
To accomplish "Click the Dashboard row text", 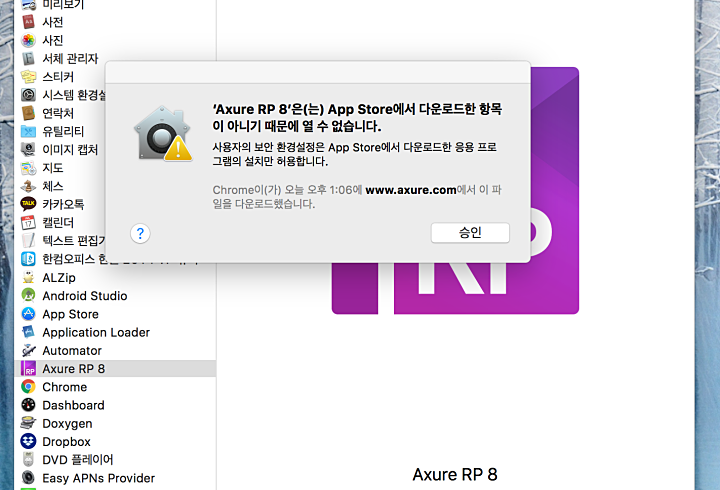I will pyautogui.click(x=73, y=405).
